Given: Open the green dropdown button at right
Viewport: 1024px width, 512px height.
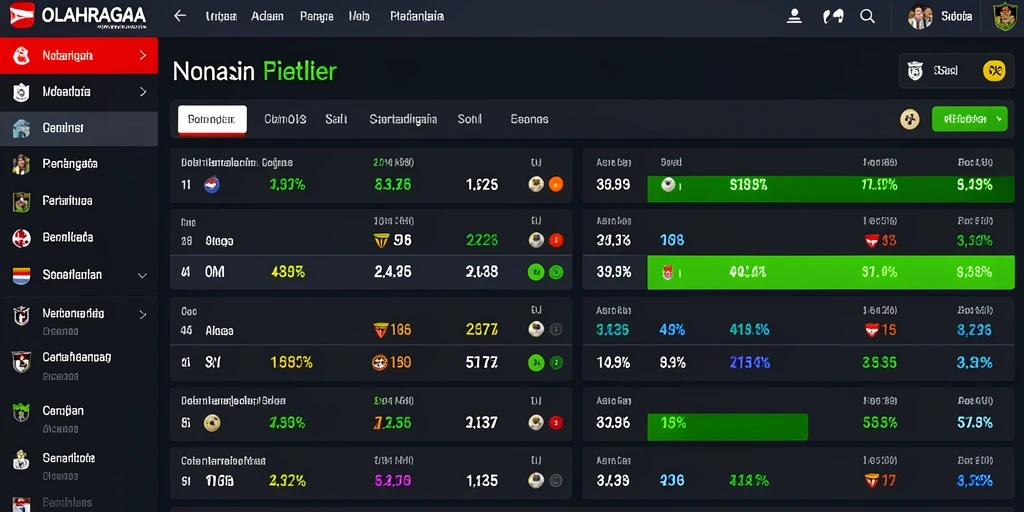Looking at the screenshot, I should coord(969,119).
